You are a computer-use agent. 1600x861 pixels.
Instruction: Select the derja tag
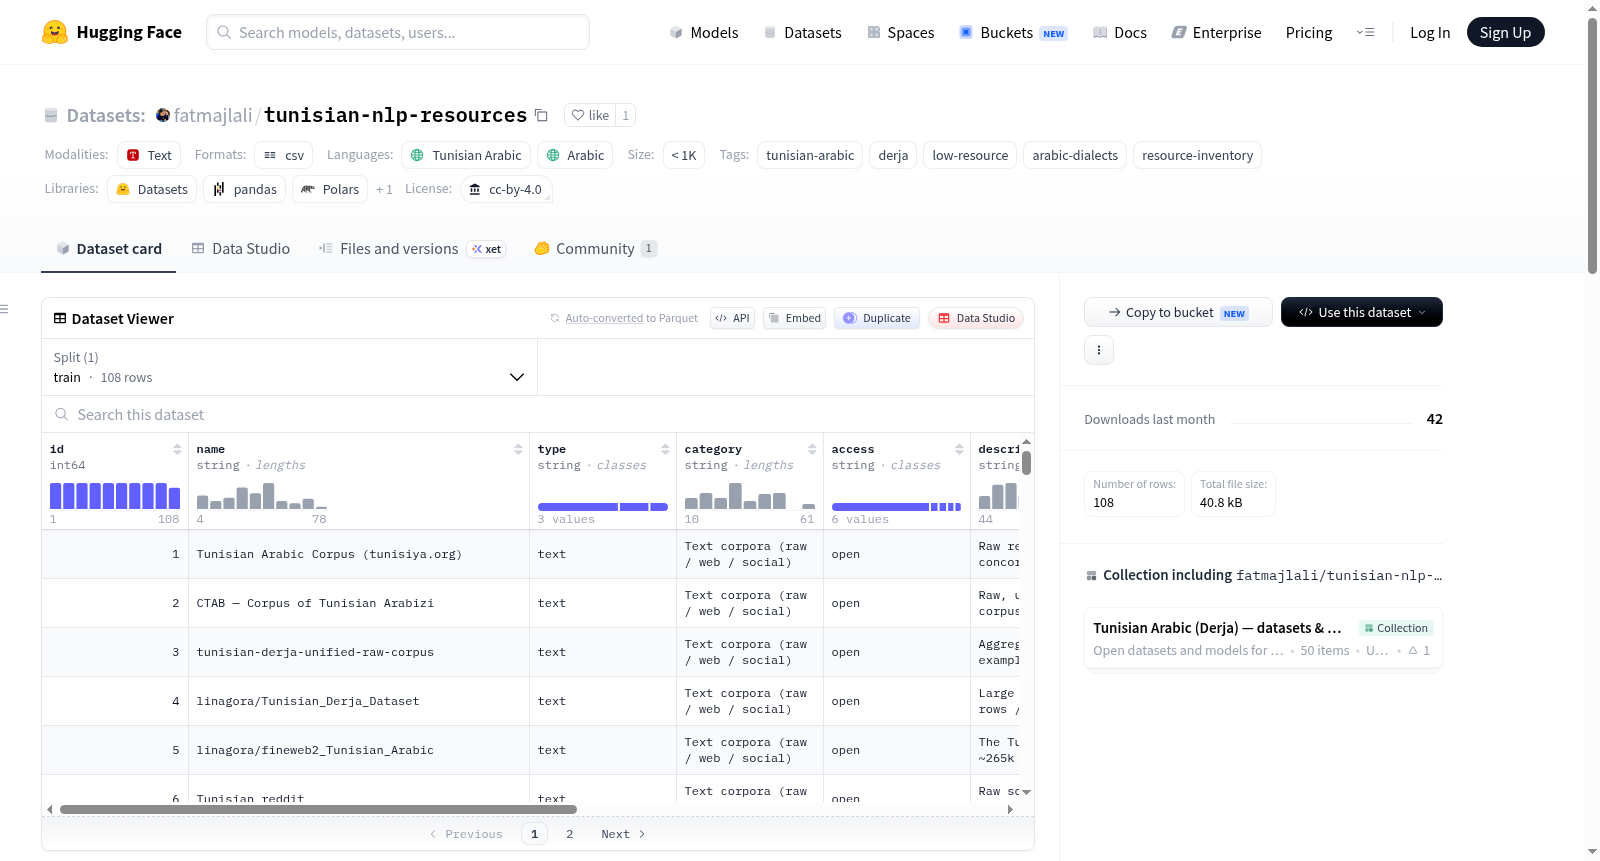(893, 155)
